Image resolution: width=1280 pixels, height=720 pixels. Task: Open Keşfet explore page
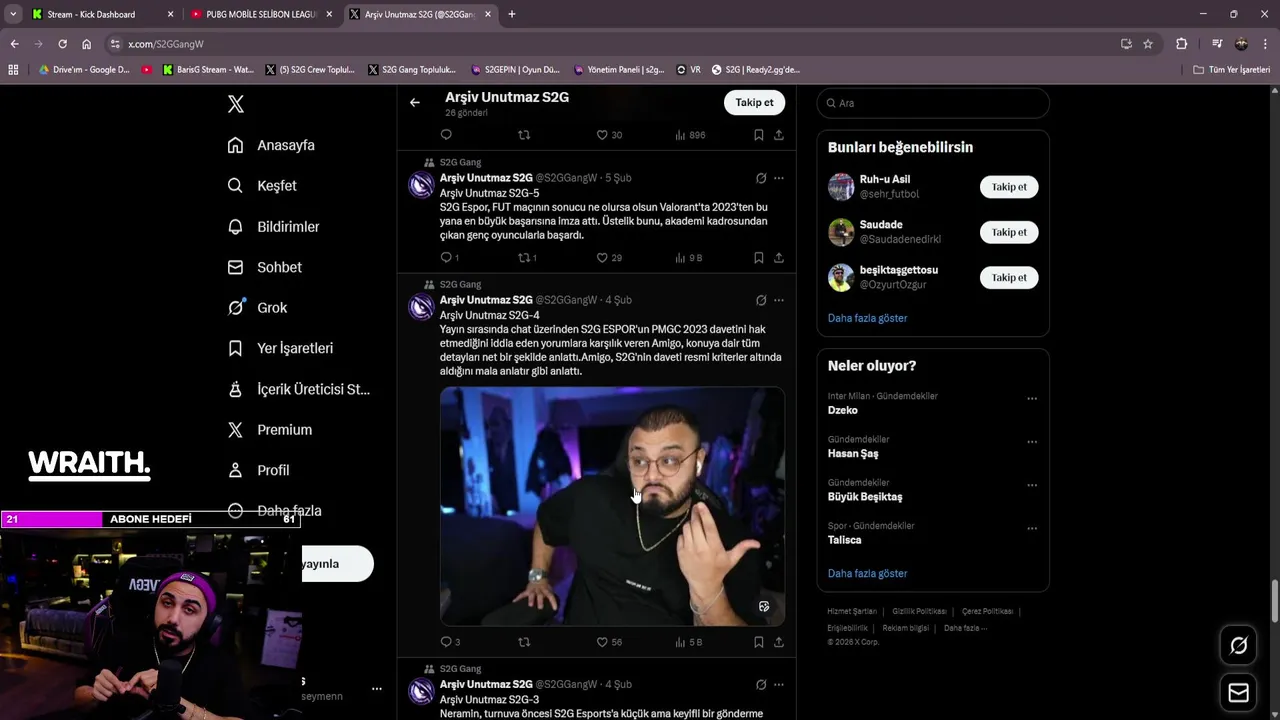(x=262, y=186)
